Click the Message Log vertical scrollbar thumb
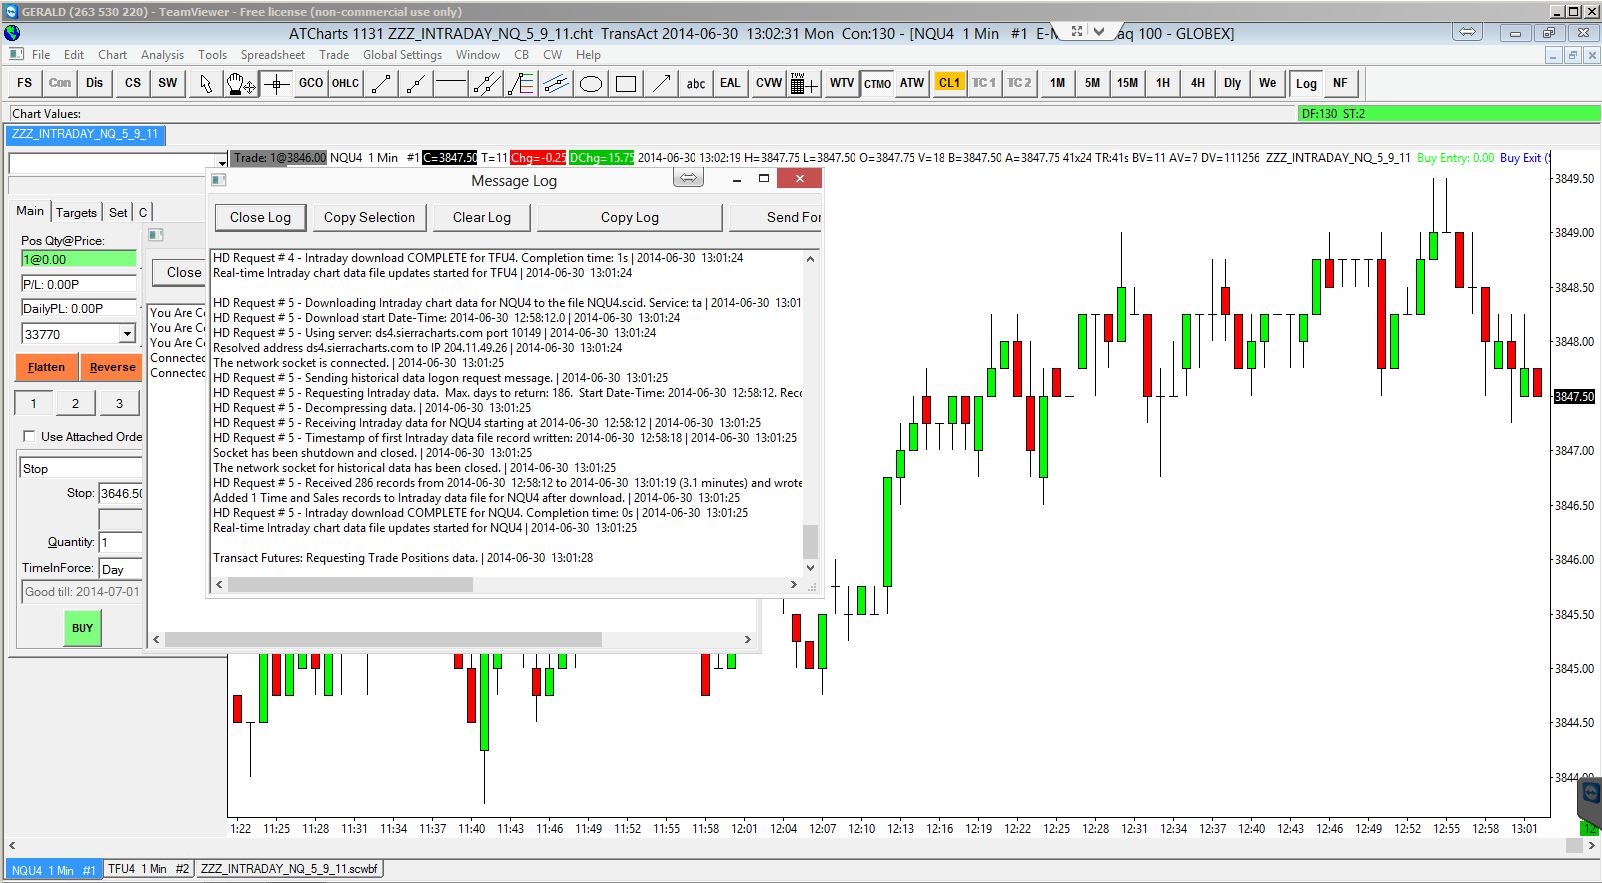The width and height of the screenshot is (1602, 883). [x=811, y=541]
